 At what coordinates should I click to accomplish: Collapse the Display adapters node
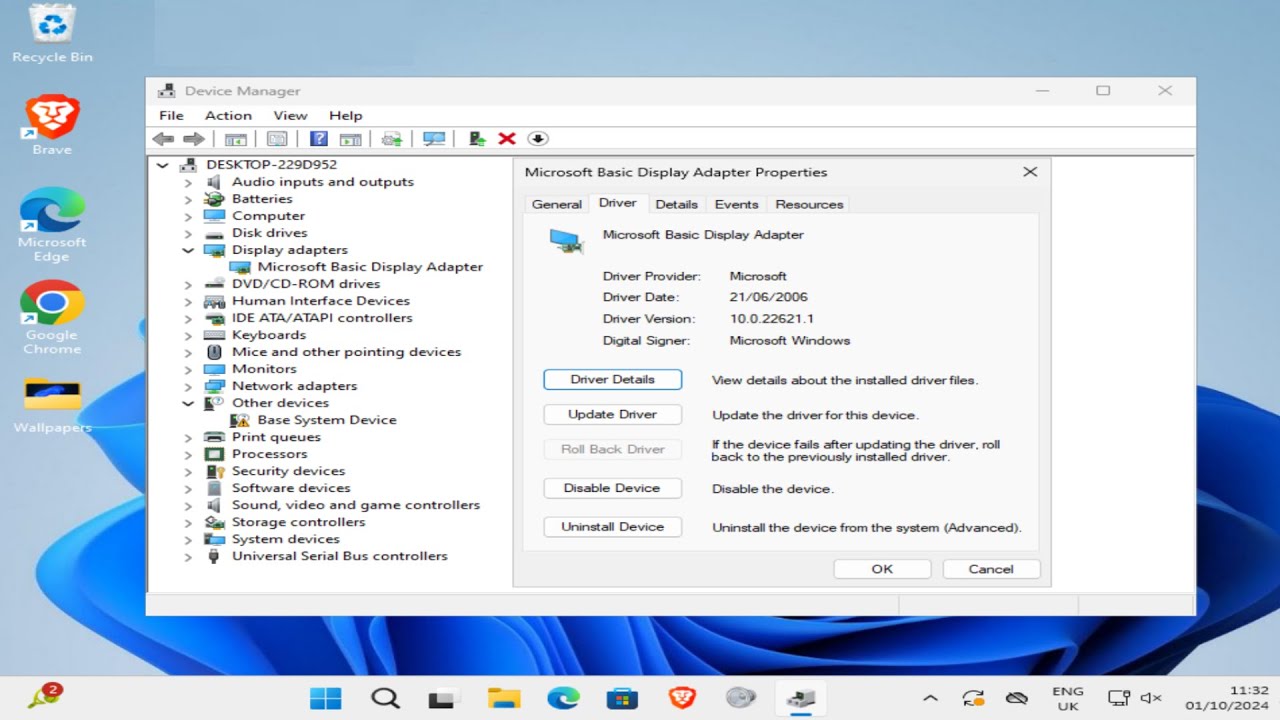click(x=188, y=250)
